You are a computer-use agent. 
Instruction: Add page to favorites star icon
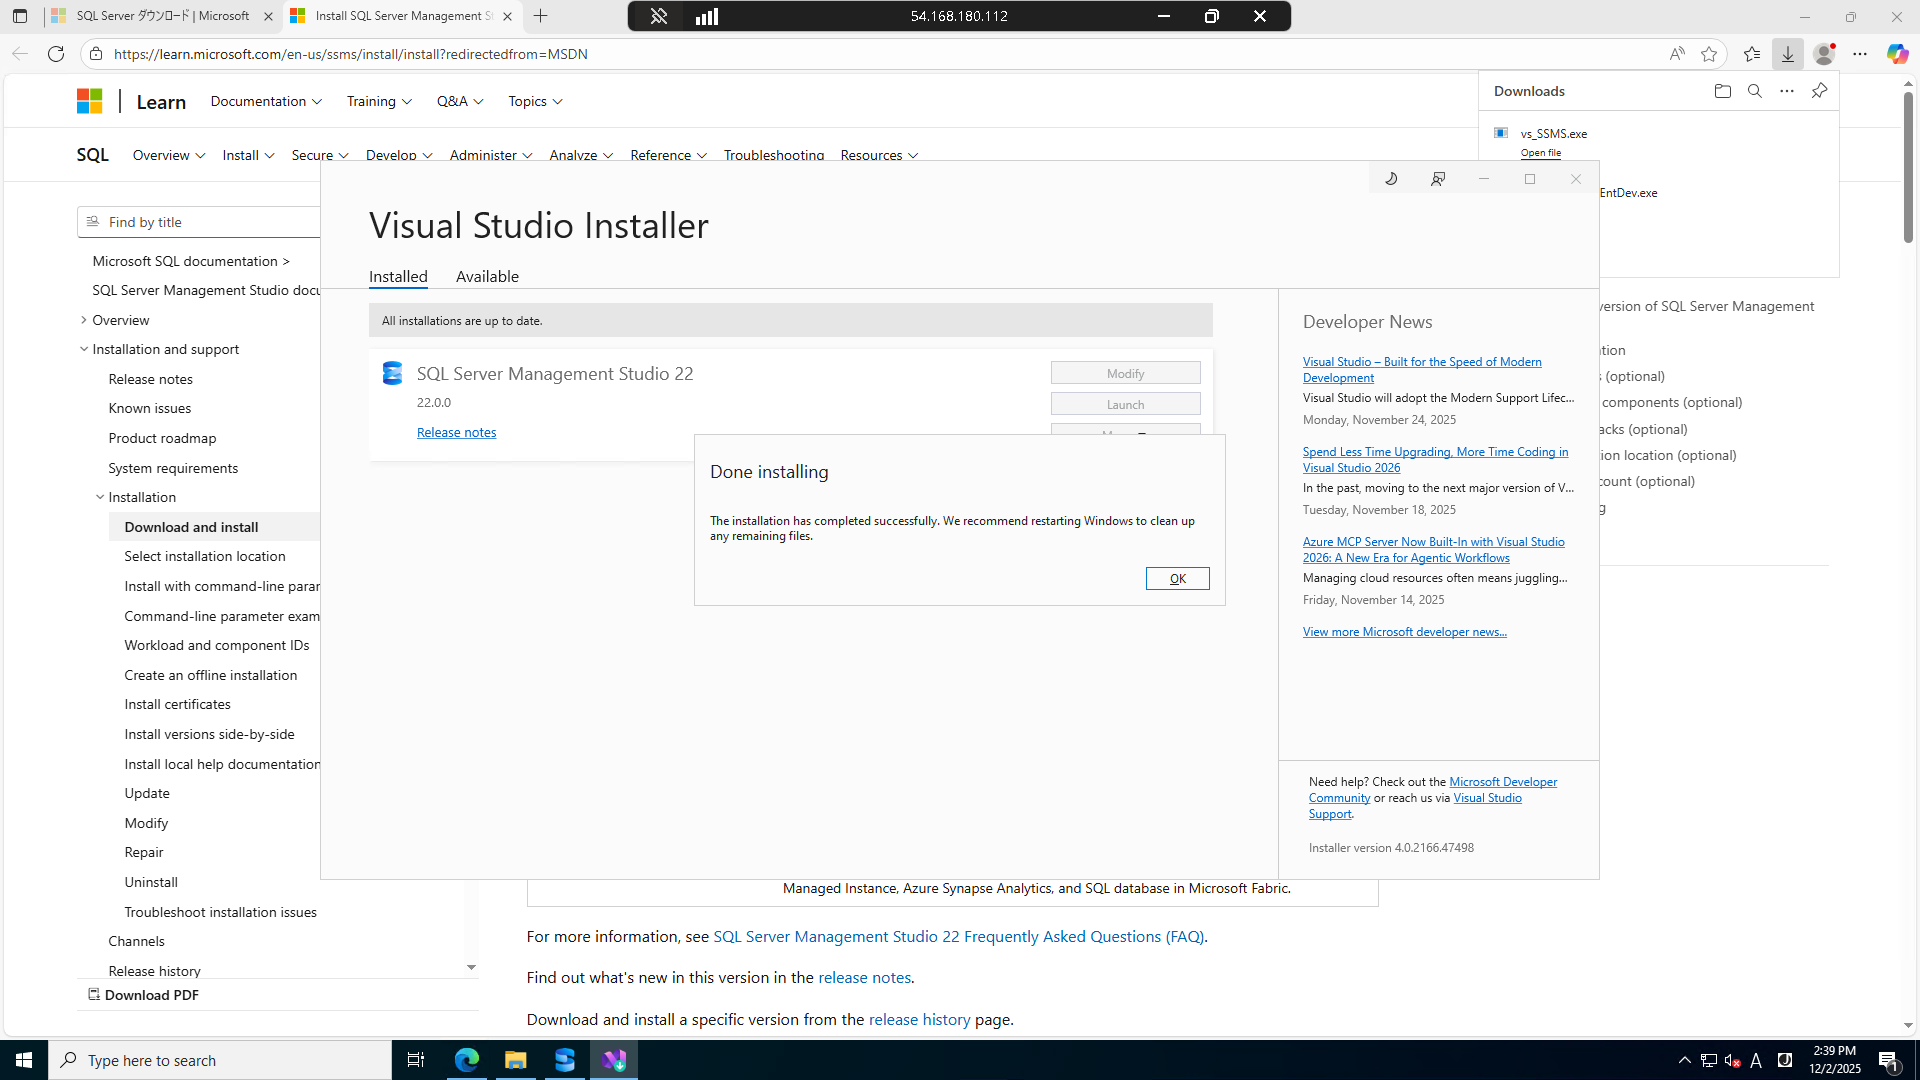[1709, 54]
